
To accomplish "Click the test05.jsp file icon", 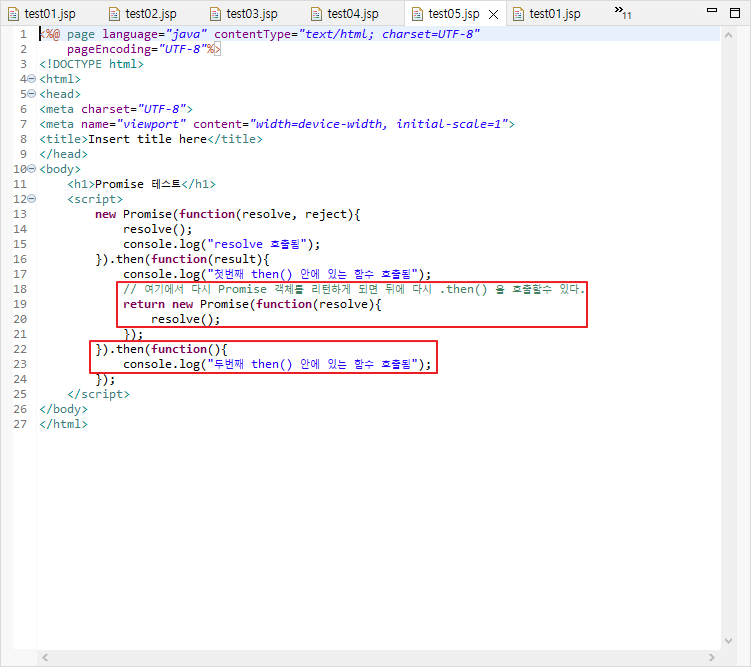I will 417,14.
